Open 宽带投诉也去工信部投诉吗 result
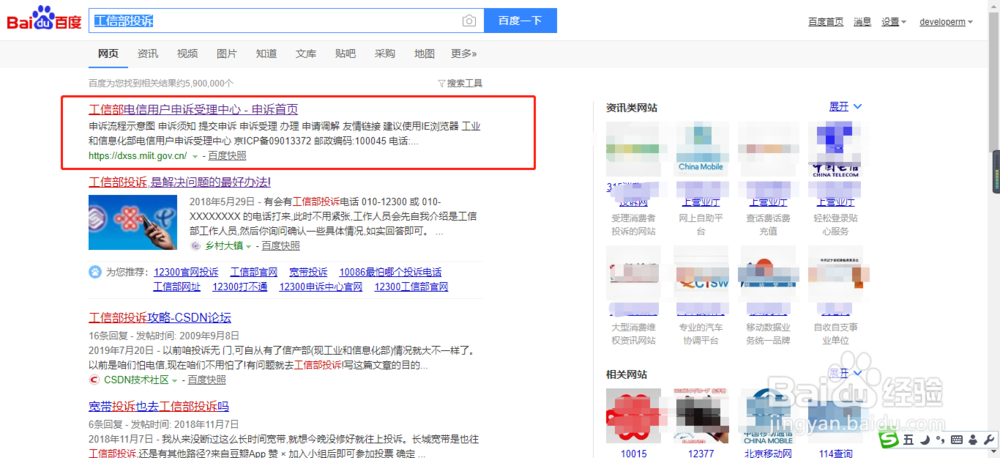Viewport: 1000px width, 458px height. pos(158,406)
